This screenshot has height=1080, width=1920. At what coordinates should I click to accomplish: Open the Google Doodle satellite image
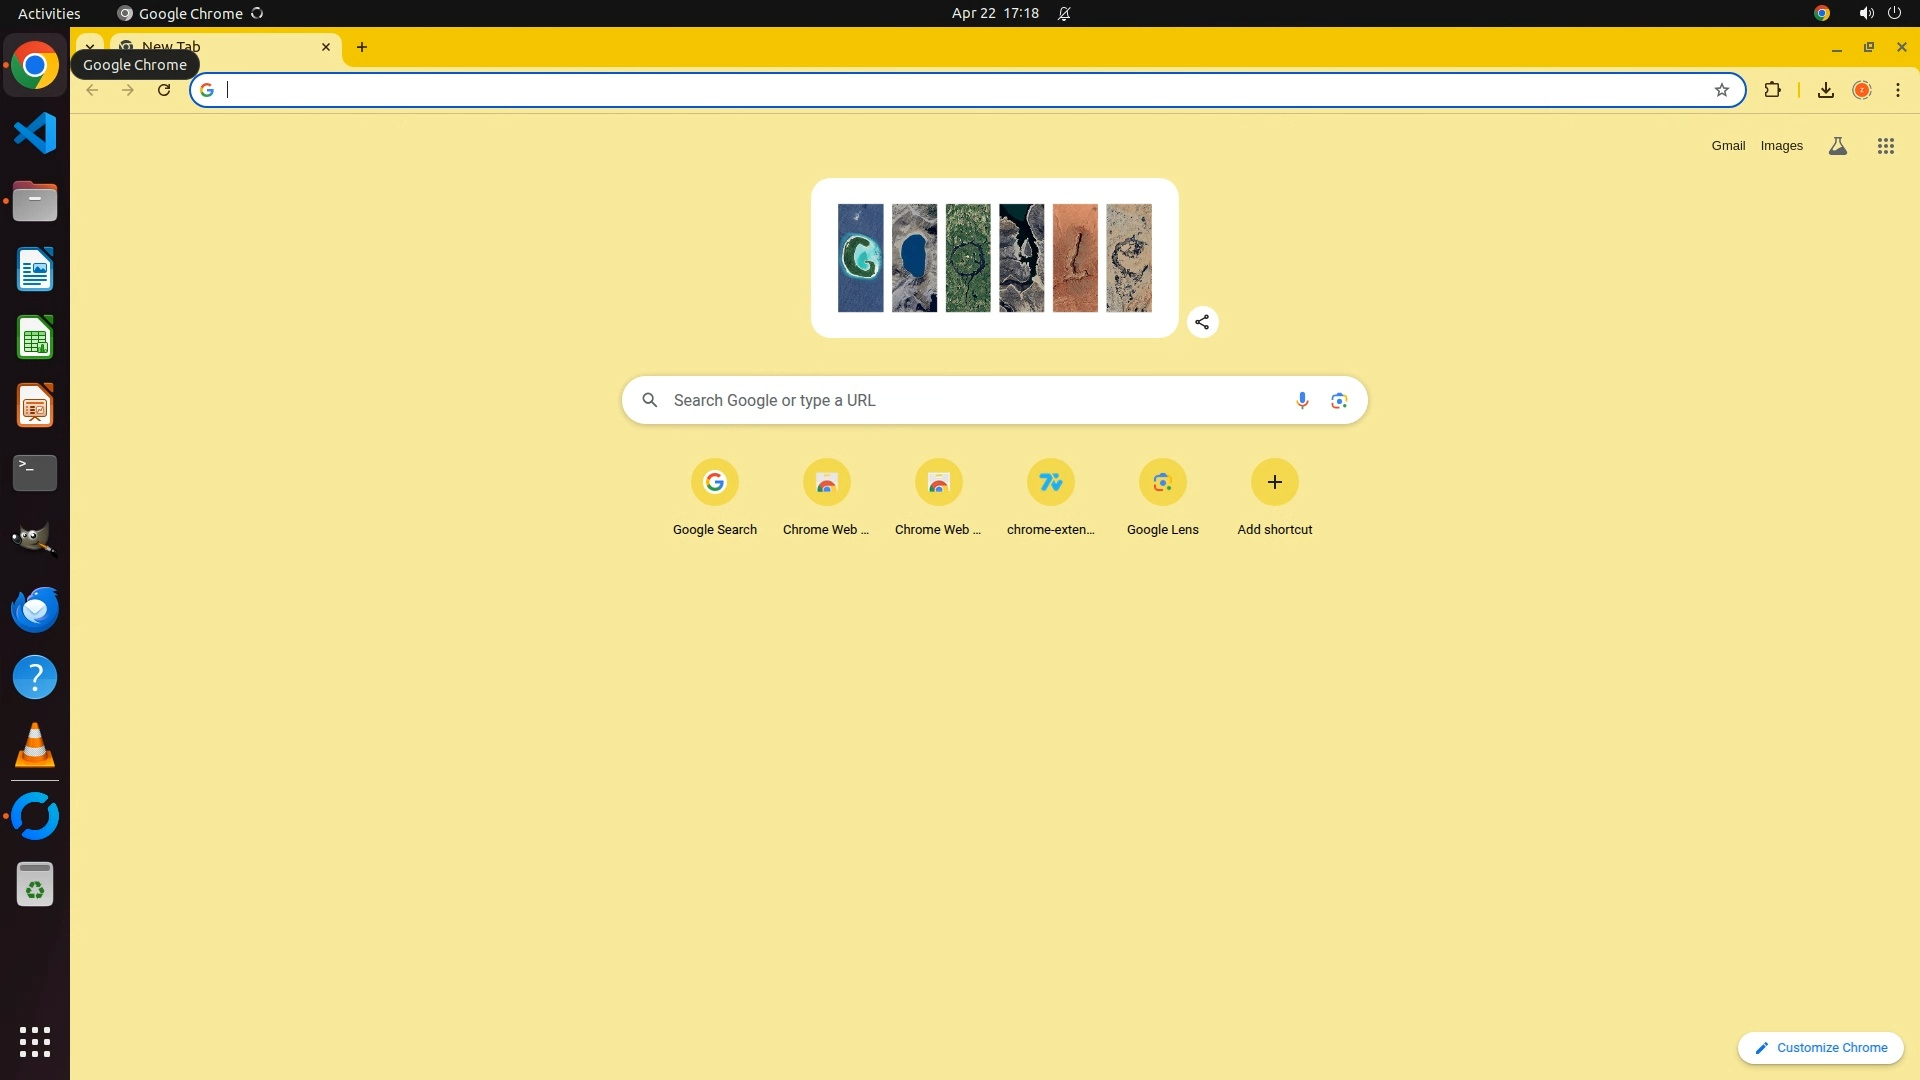(994, 258)
